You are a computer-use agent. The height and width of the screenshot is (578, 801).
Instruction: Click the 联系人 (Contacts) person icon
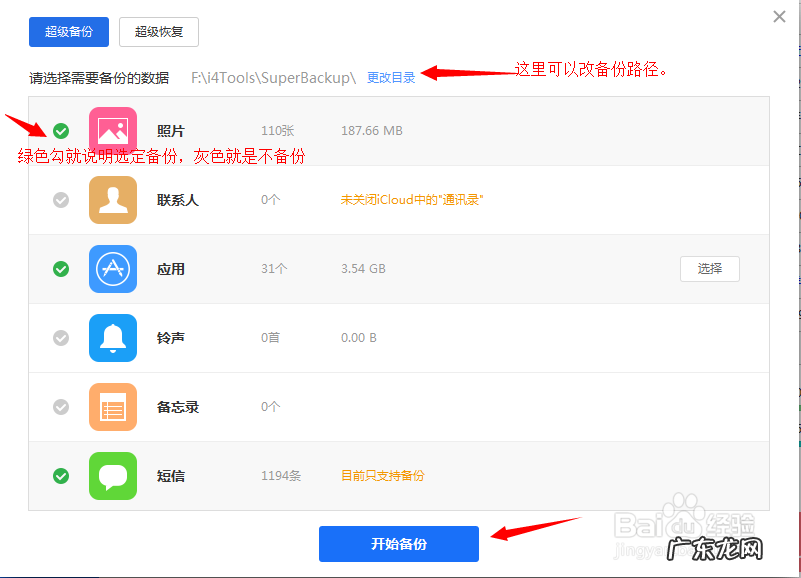[x=112, y=200]
